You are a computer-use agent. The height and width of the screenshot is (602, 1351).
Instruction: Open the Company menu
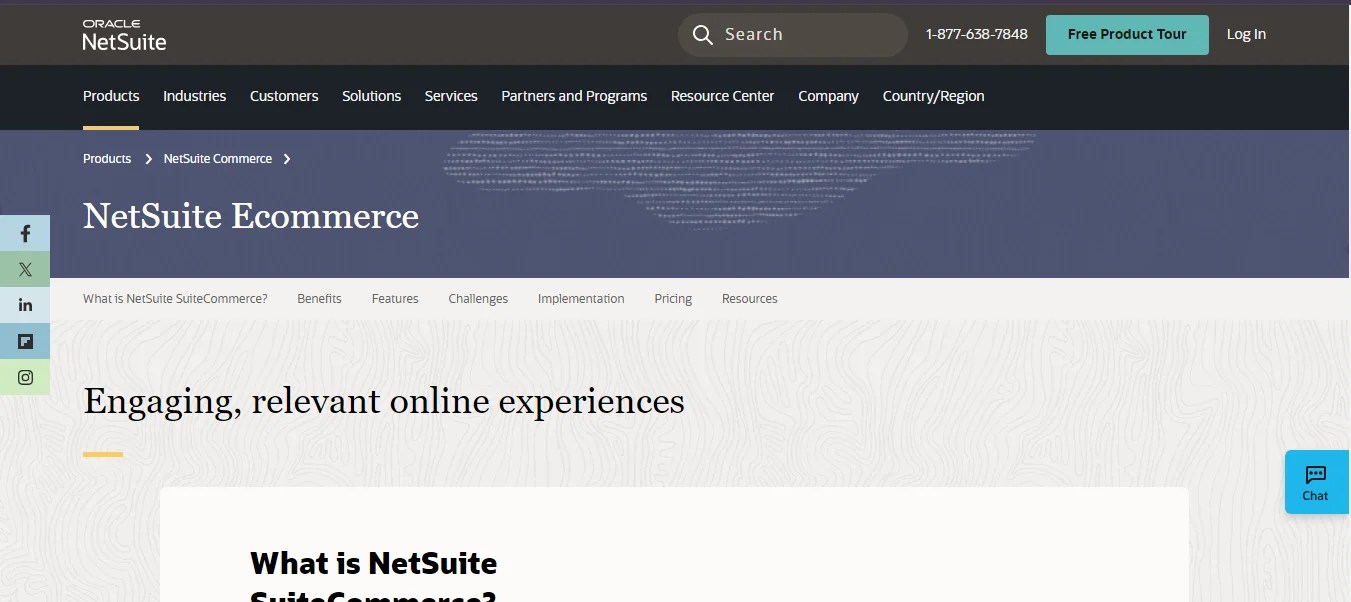point(828,96)
